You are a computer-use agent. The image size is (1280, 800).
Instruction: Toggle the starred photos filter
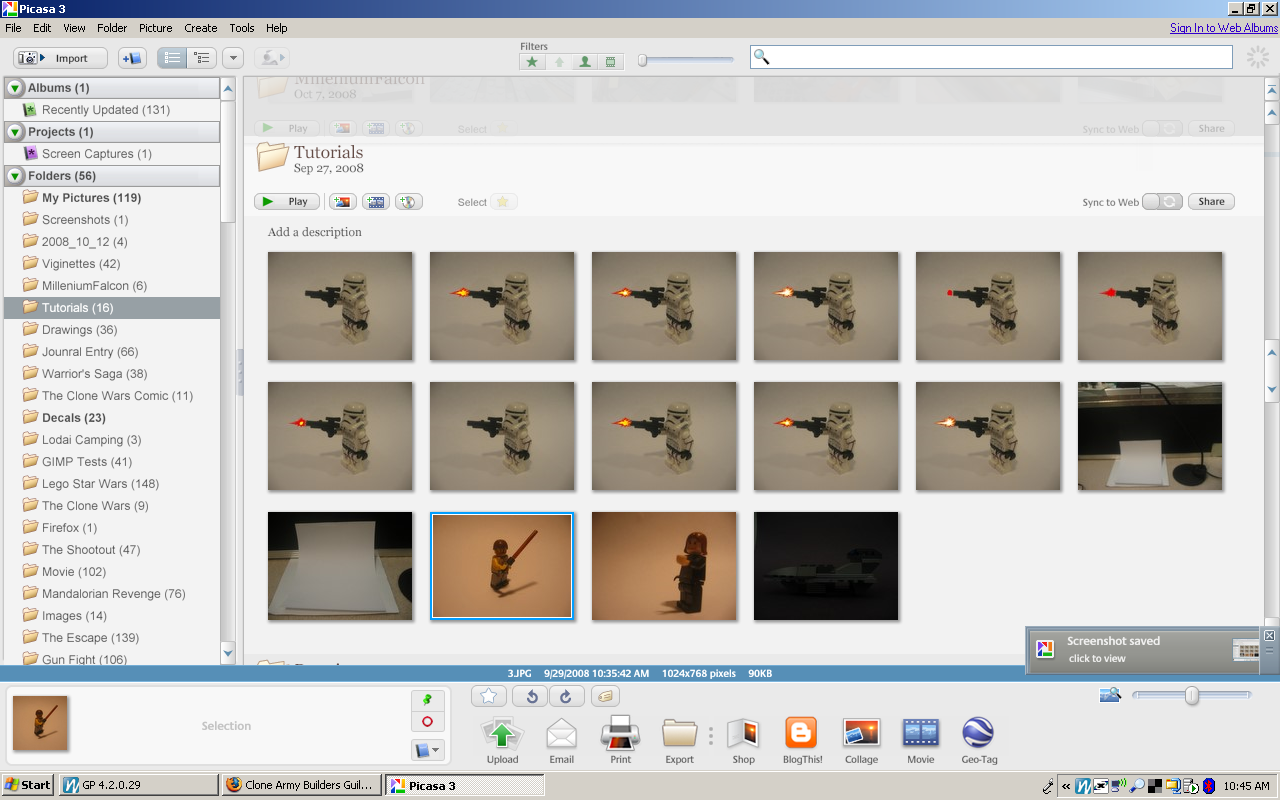coord(532,62)
